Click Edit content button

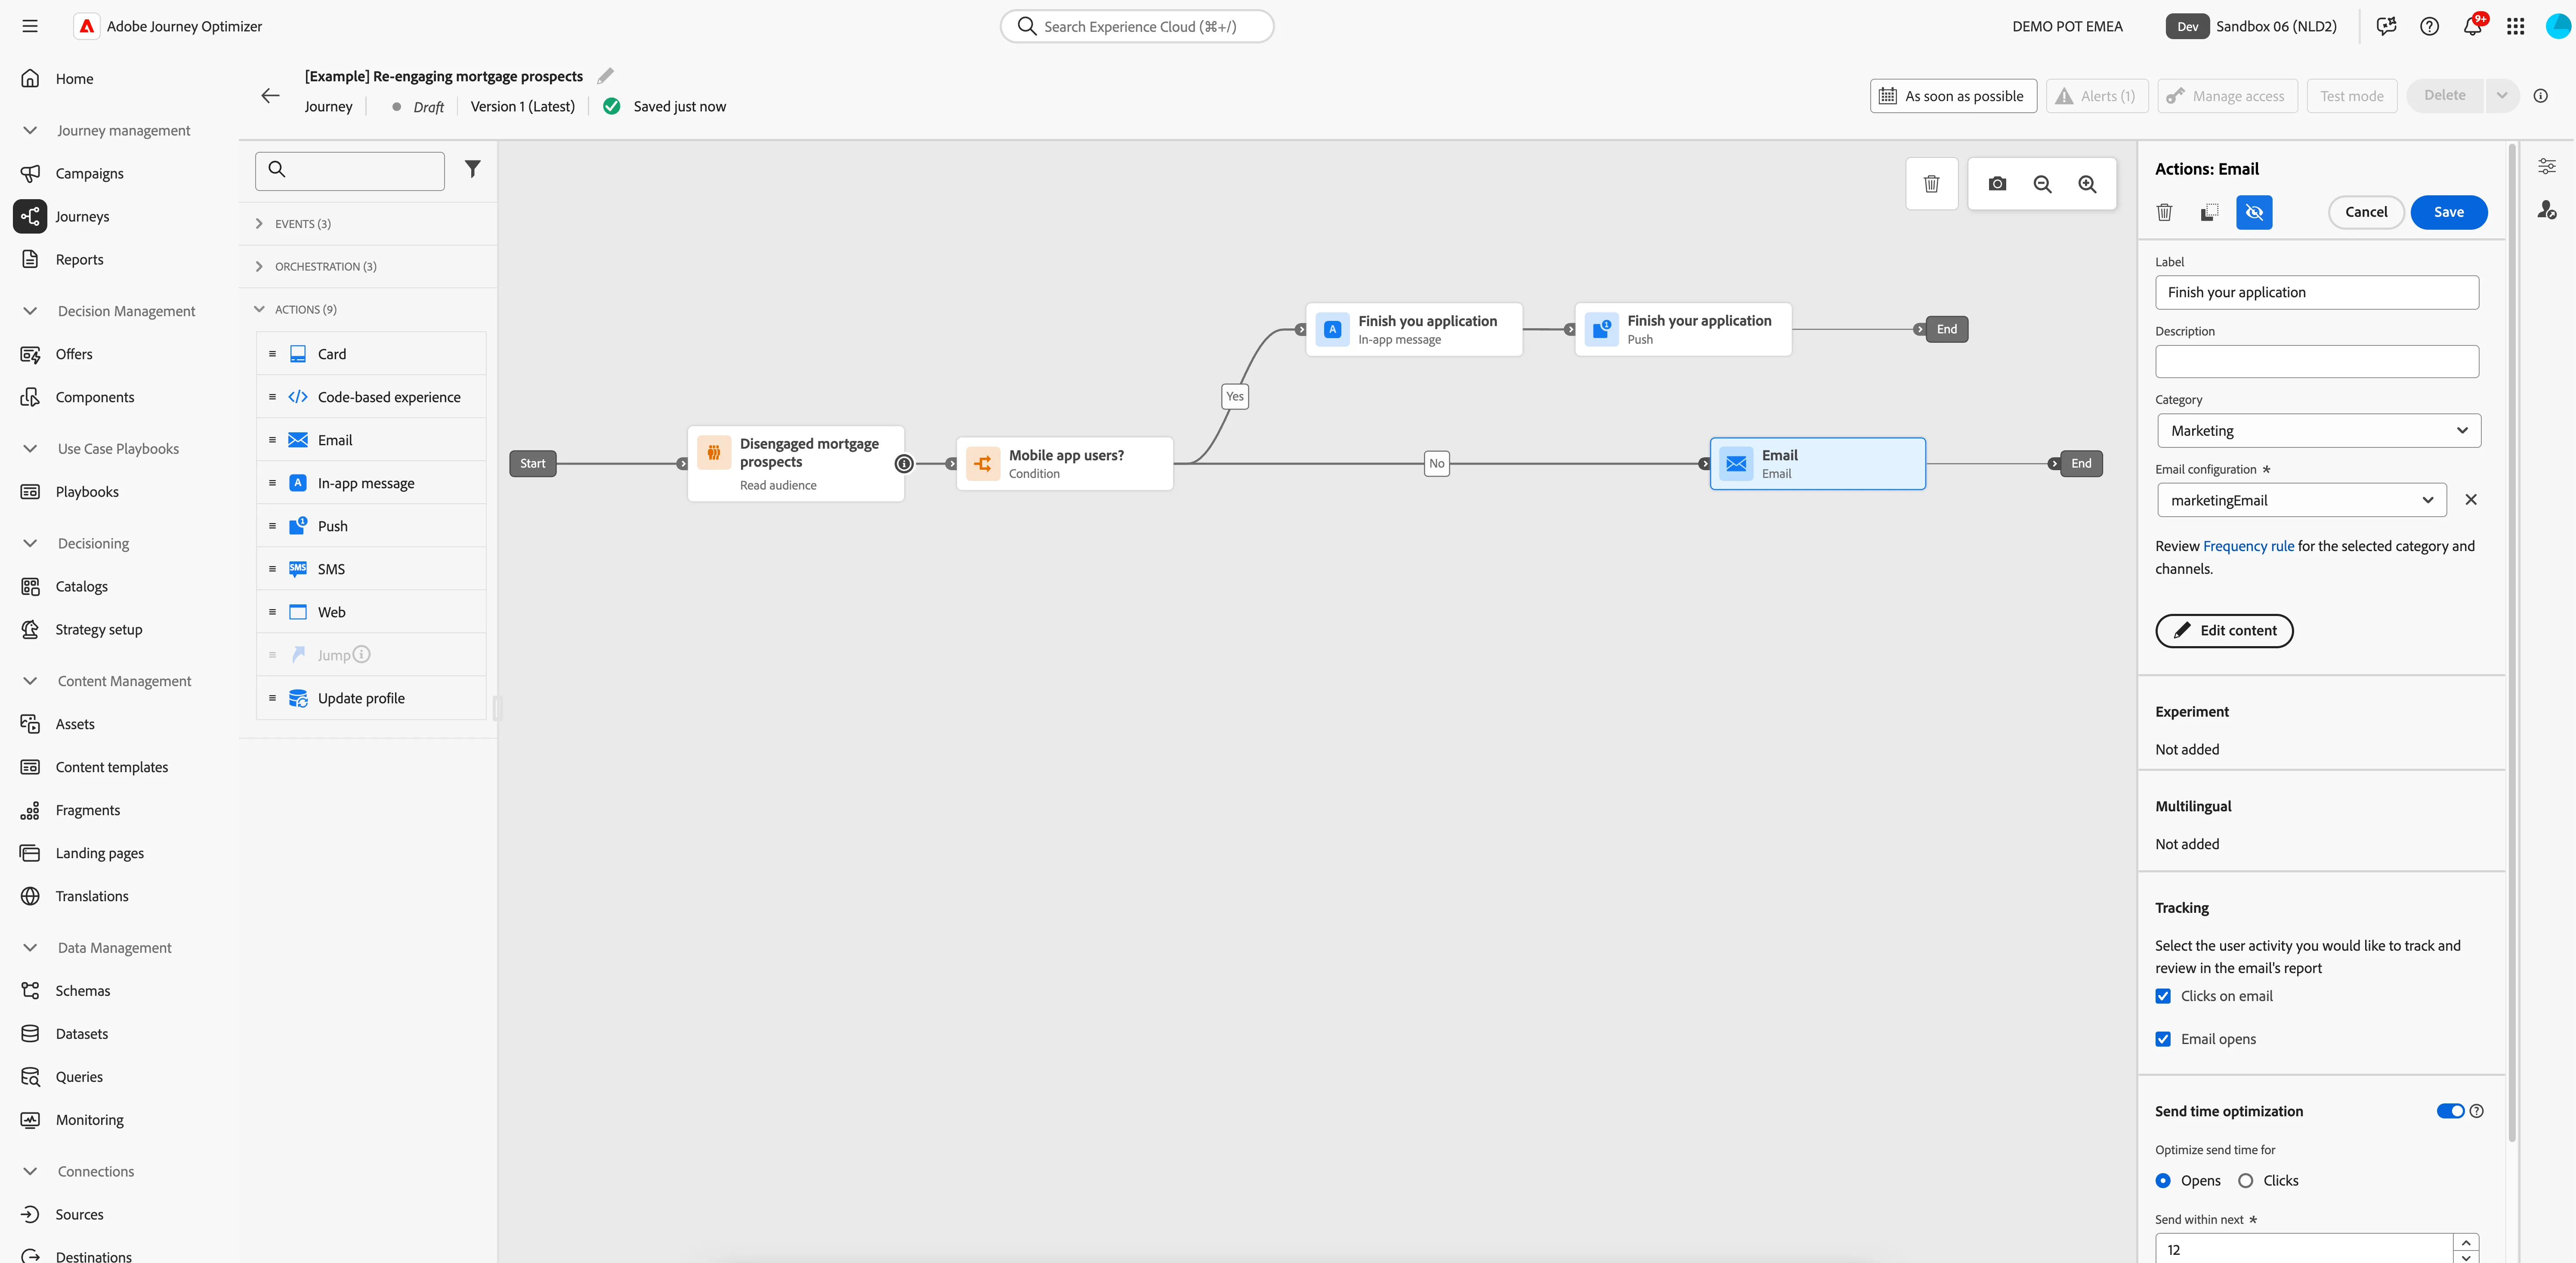click(x=2224, y=631)
